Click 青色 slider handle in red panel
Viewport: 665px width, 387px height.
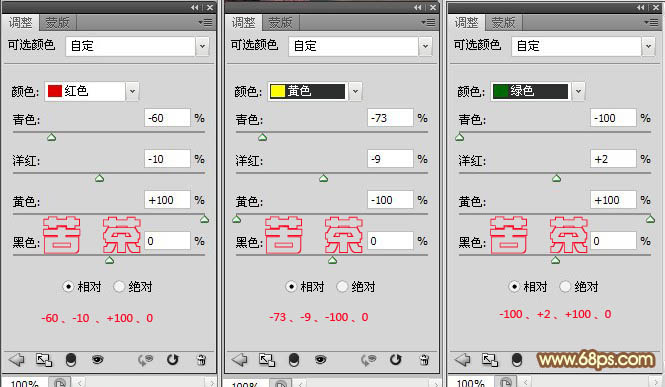point(51,137)
